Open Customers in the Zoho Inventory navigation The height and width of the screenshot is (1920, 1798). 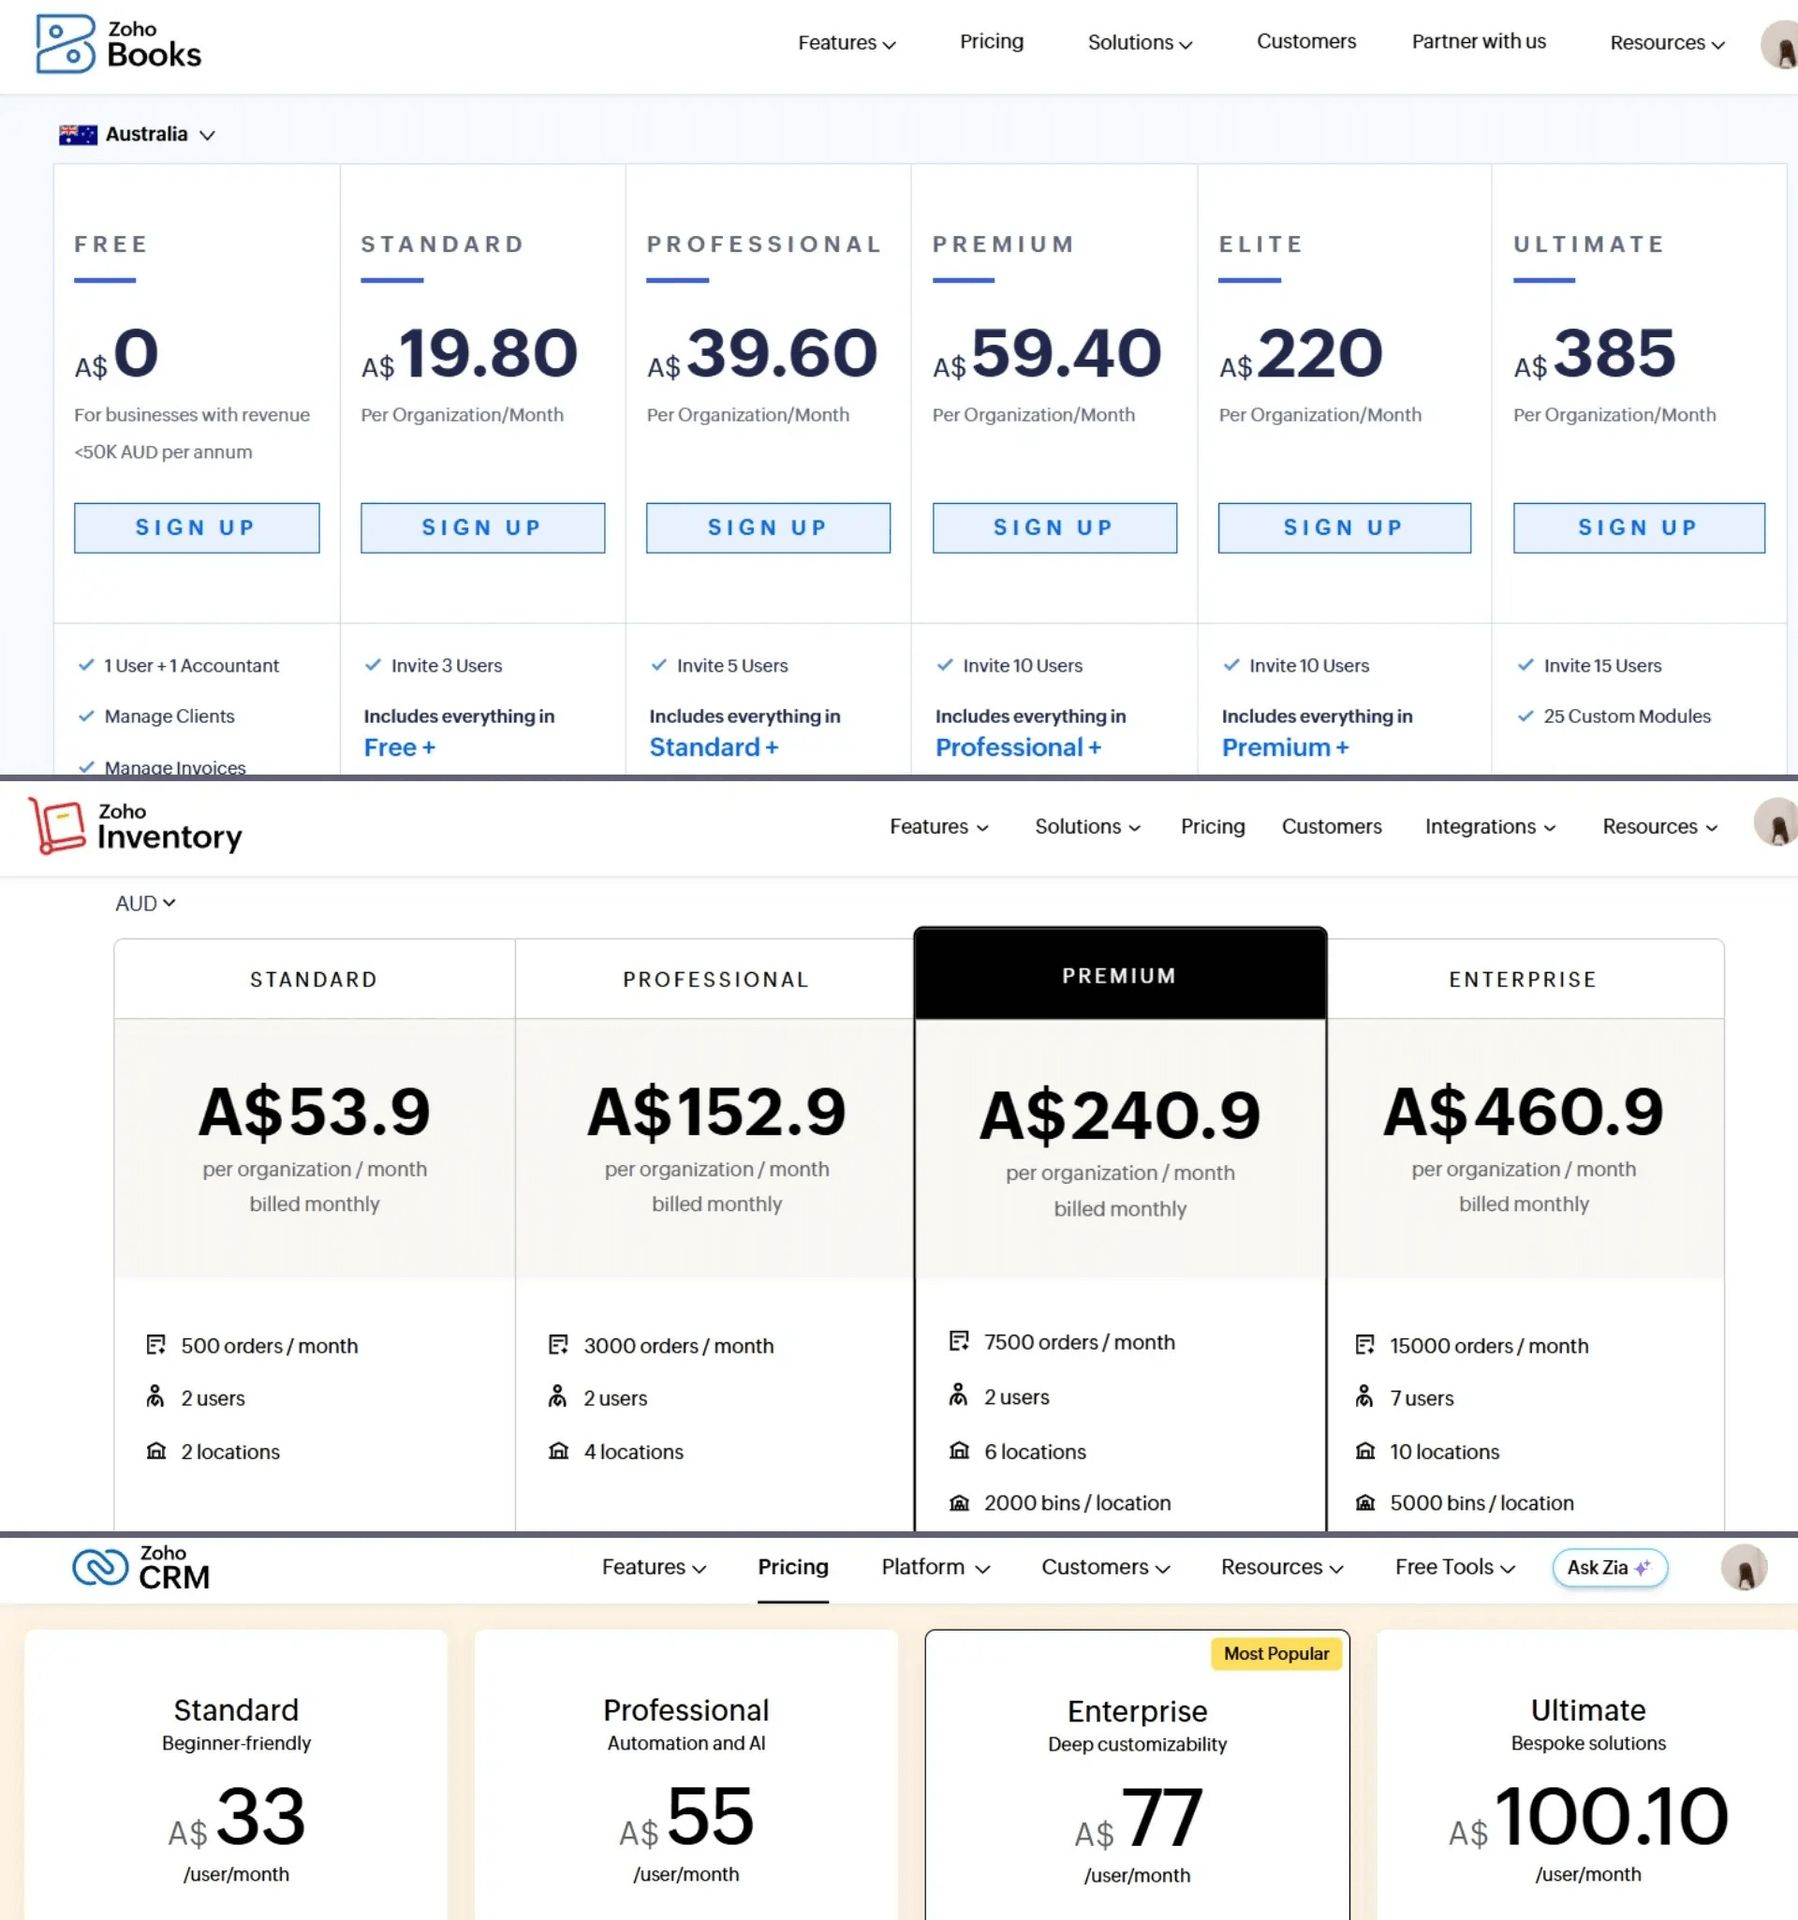pyautogui.click(x=1331, y=826)
